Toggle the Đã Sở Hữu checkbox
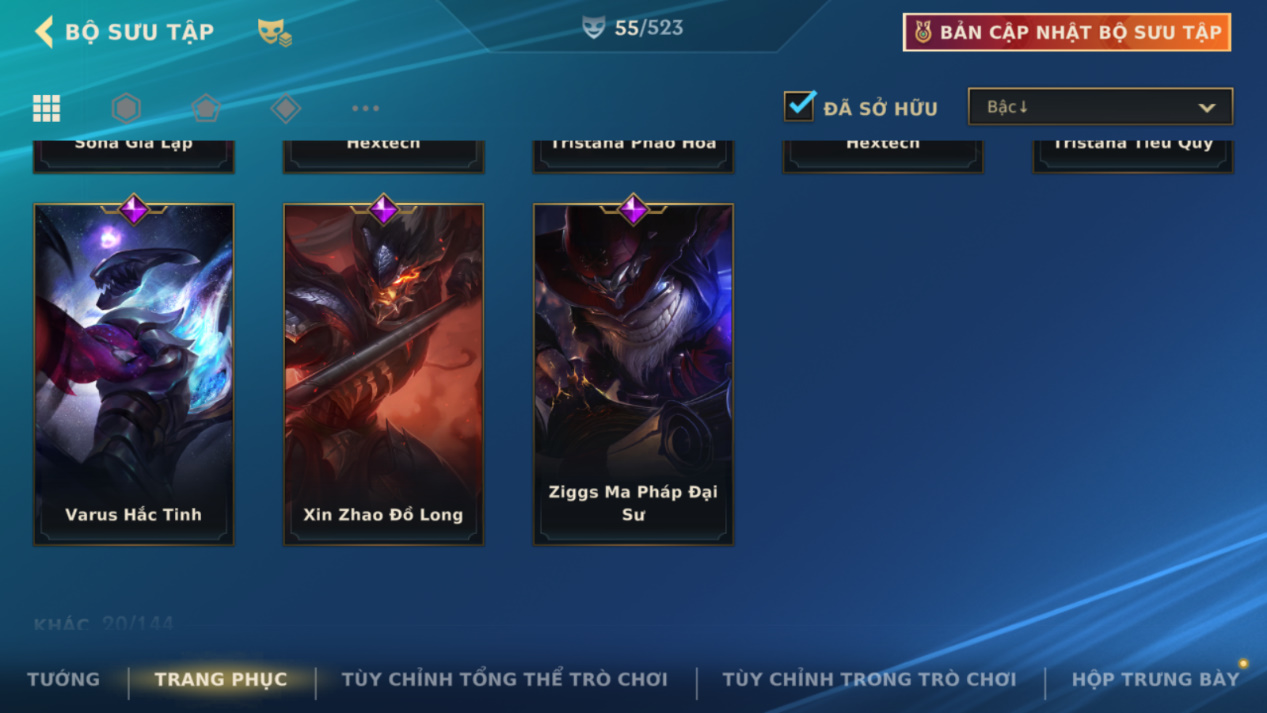 pyautogui.click(x=799, y=106)
